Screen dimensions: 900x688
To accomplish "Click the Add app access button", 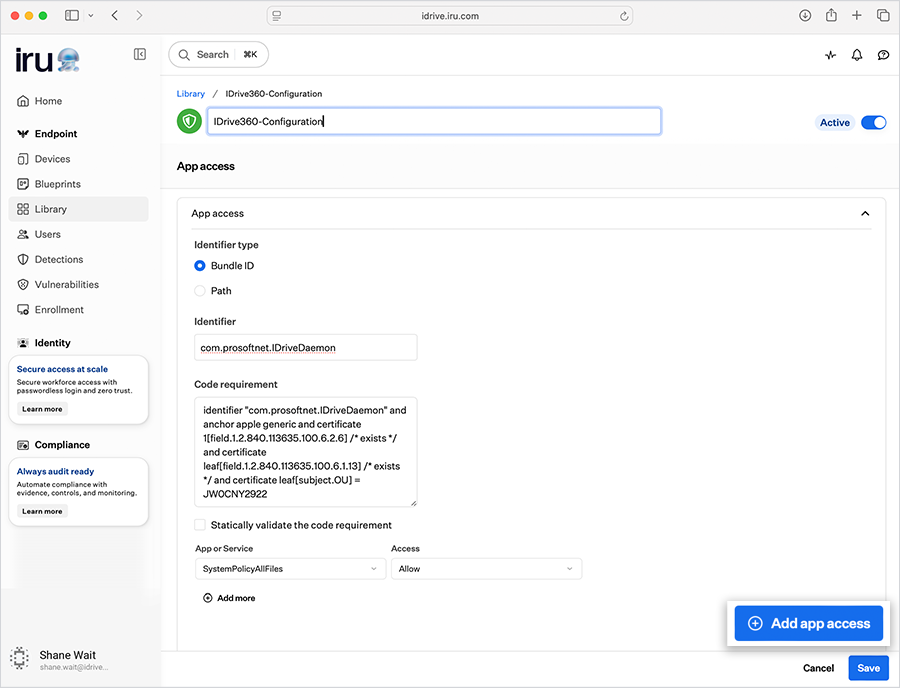I will 808,623.
